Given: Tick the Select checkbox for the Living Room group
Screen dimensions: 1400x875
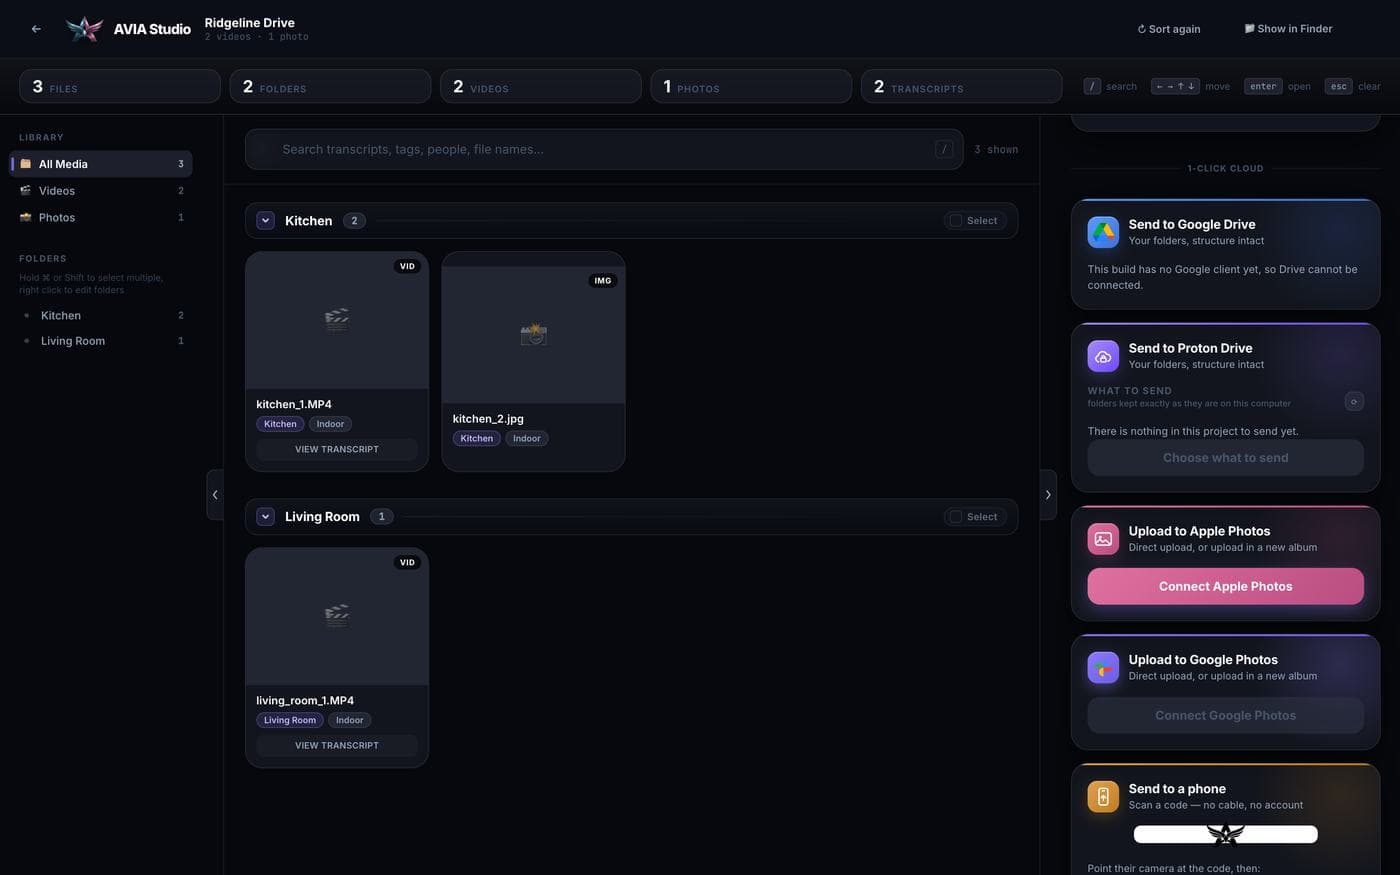Looking at the screenshot, I should (x=956, y=517).
